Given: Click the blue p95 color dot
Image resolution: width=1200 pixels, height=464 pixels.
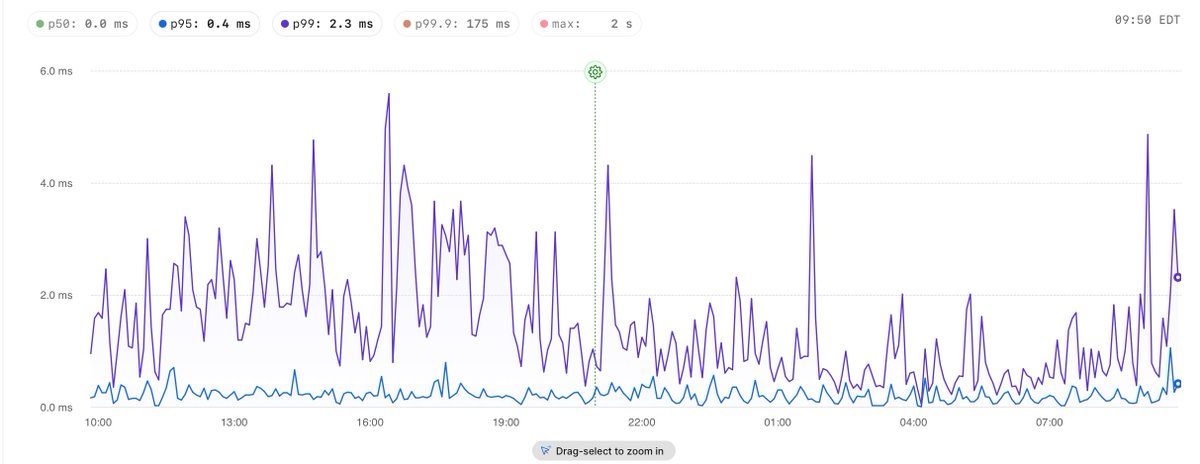Looking at the screenshot, I should click(x=162, y=23).
